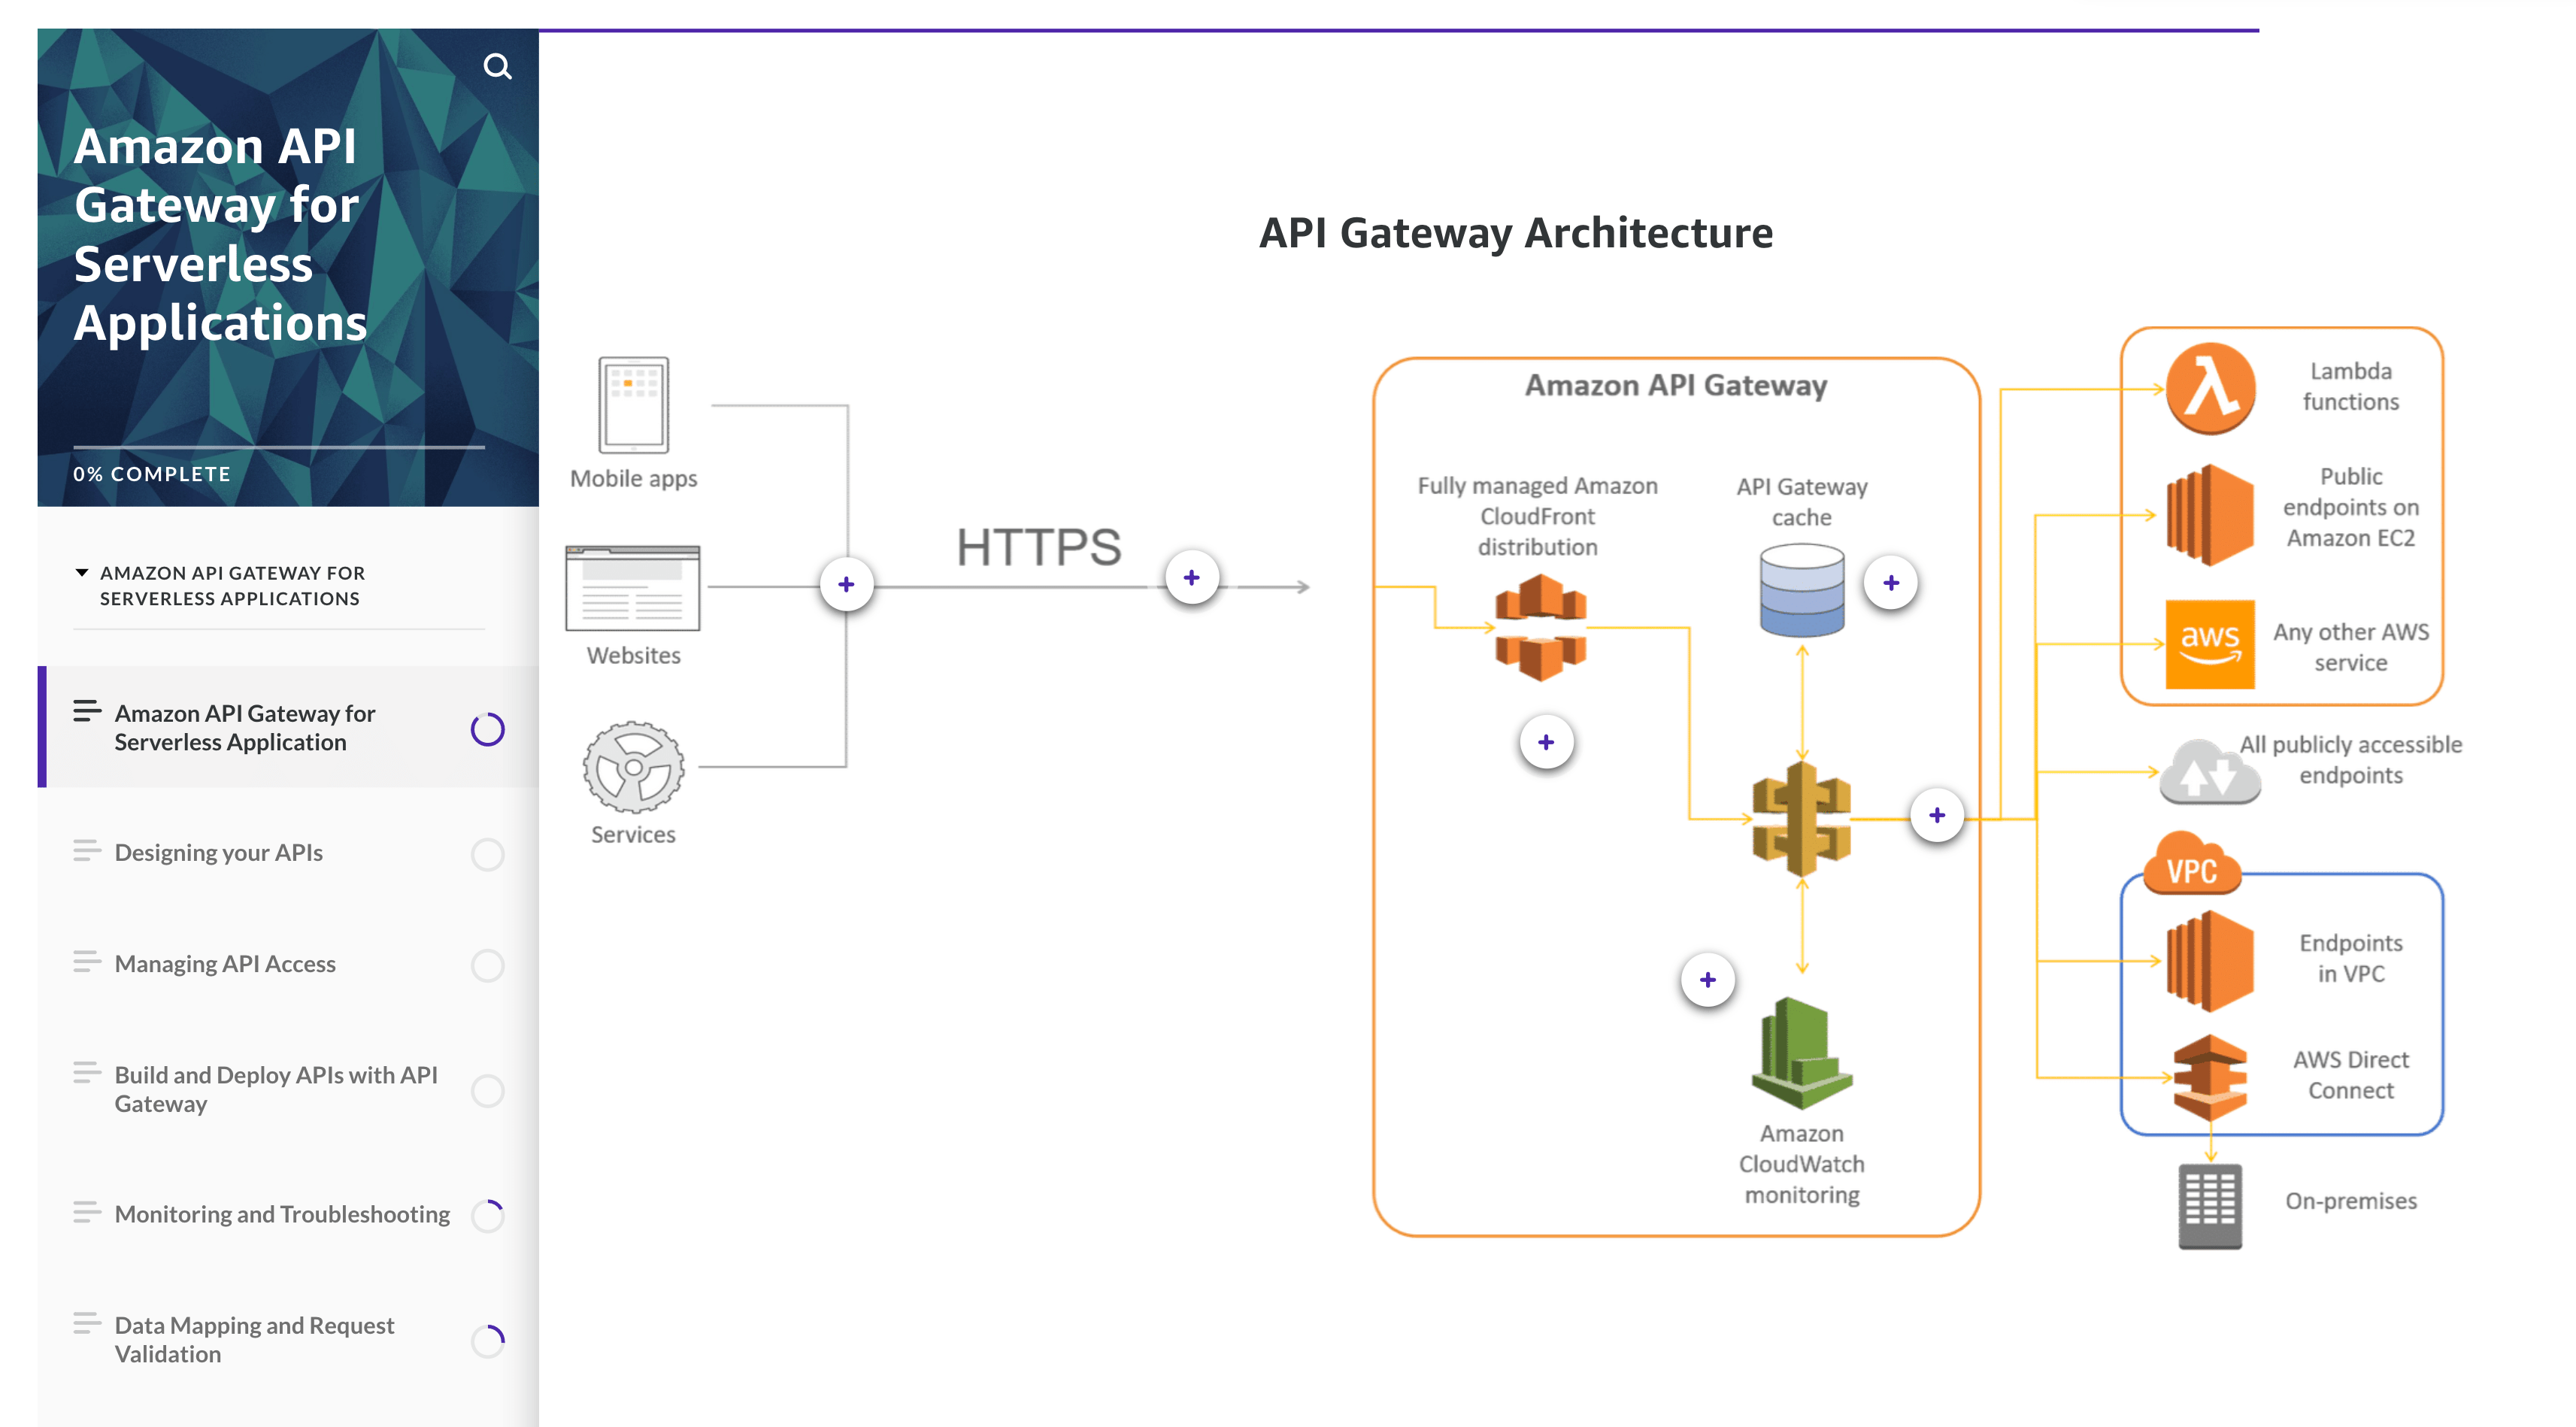Select the Data Mapping and Request Validation lesson
The height and width of the screenshot is (1427, 2576).
pyautogui.click(x=254, y=1339)
